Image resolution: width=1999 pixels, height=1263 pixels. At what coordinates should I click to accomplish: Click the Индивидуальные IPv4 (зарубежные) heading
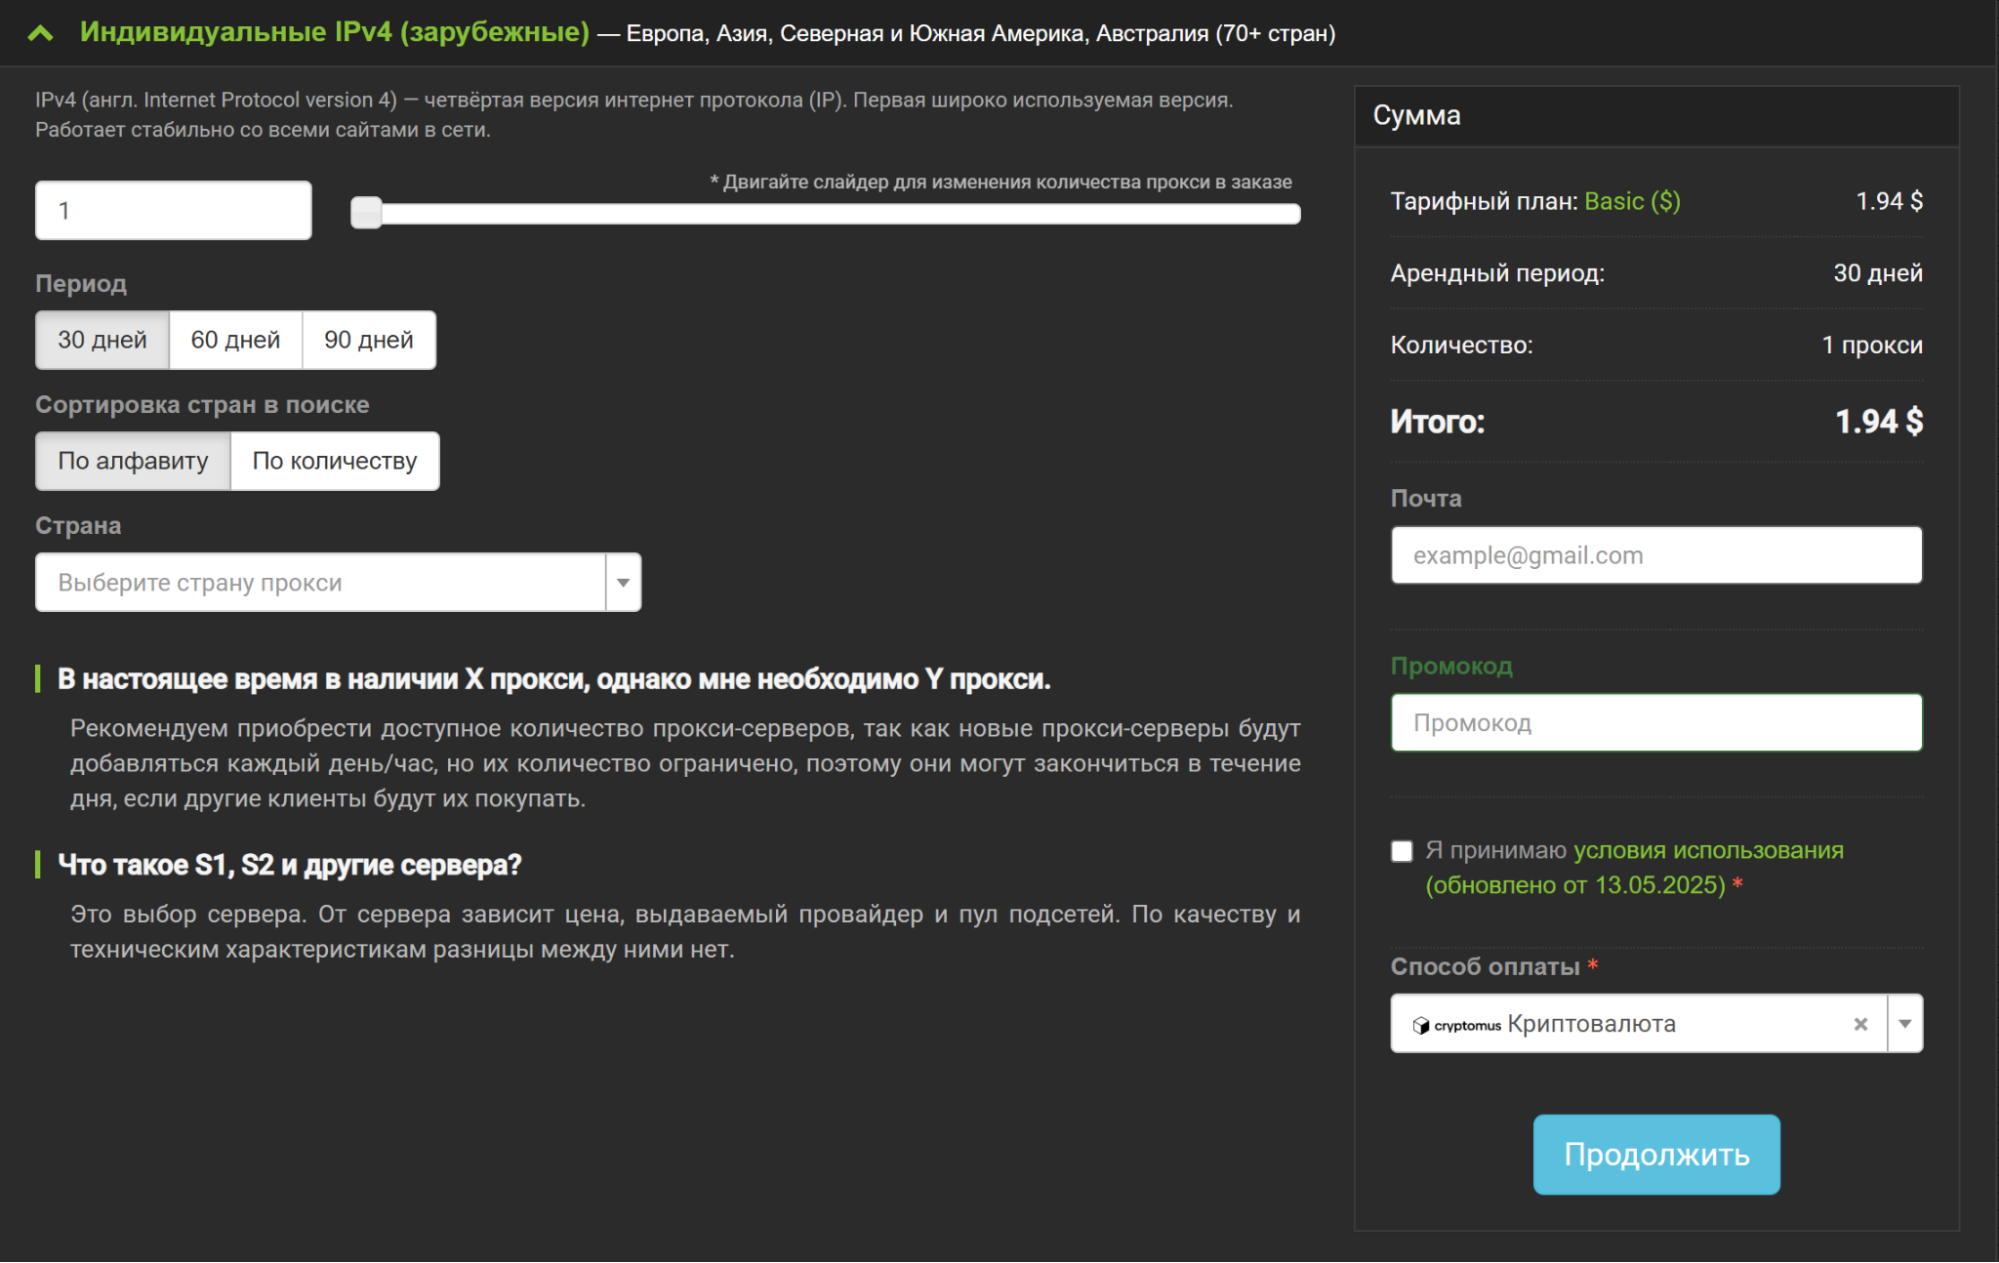[x=335, y=32]
